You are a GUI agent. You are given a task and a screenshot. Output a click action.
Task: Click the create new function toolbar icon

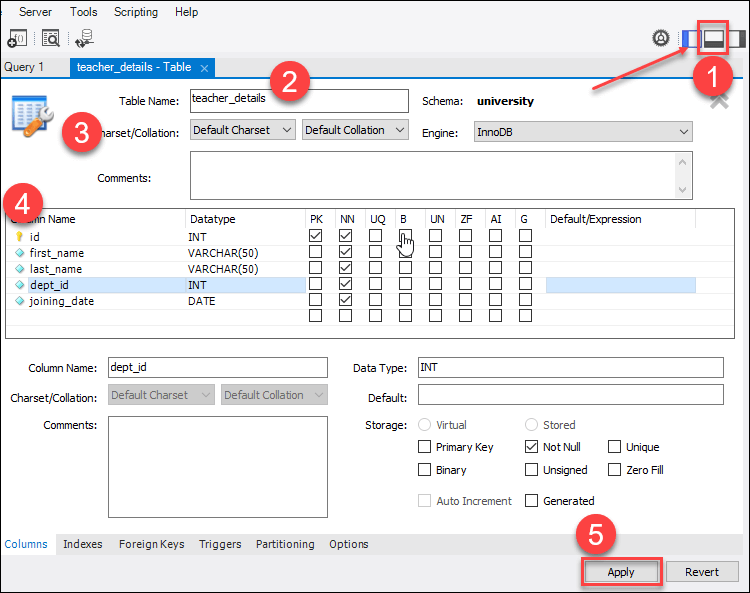coord(17,39)
